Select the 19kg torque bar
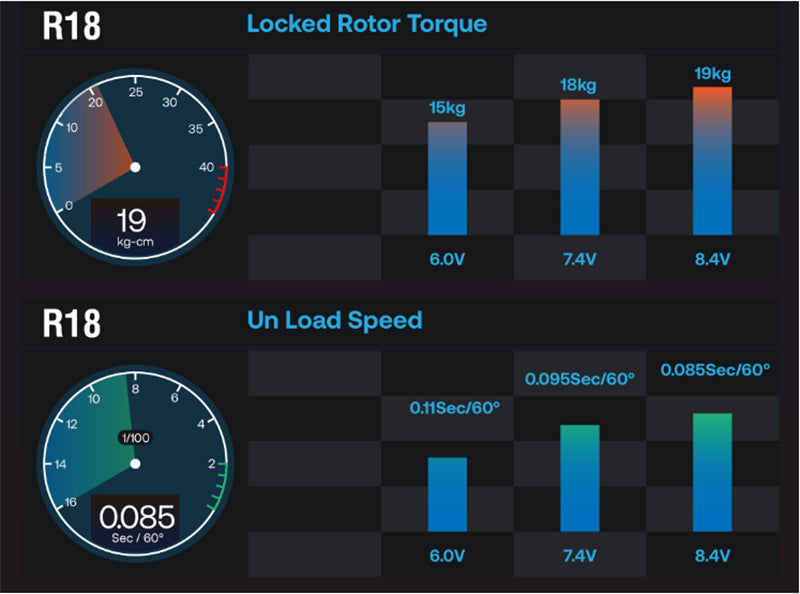Screen dimensions: 800x594 tap(712, 160)
